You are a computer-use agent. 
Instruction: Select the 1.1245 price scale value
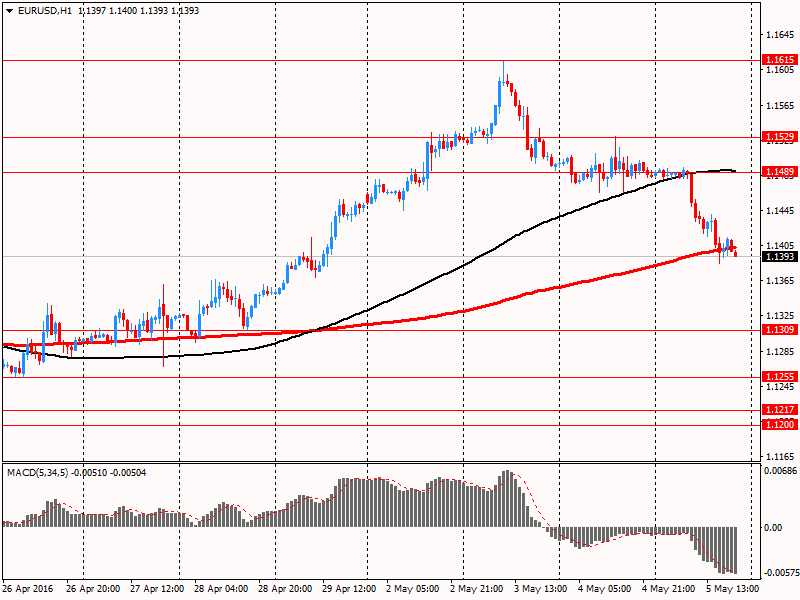(x=780, y=387)
